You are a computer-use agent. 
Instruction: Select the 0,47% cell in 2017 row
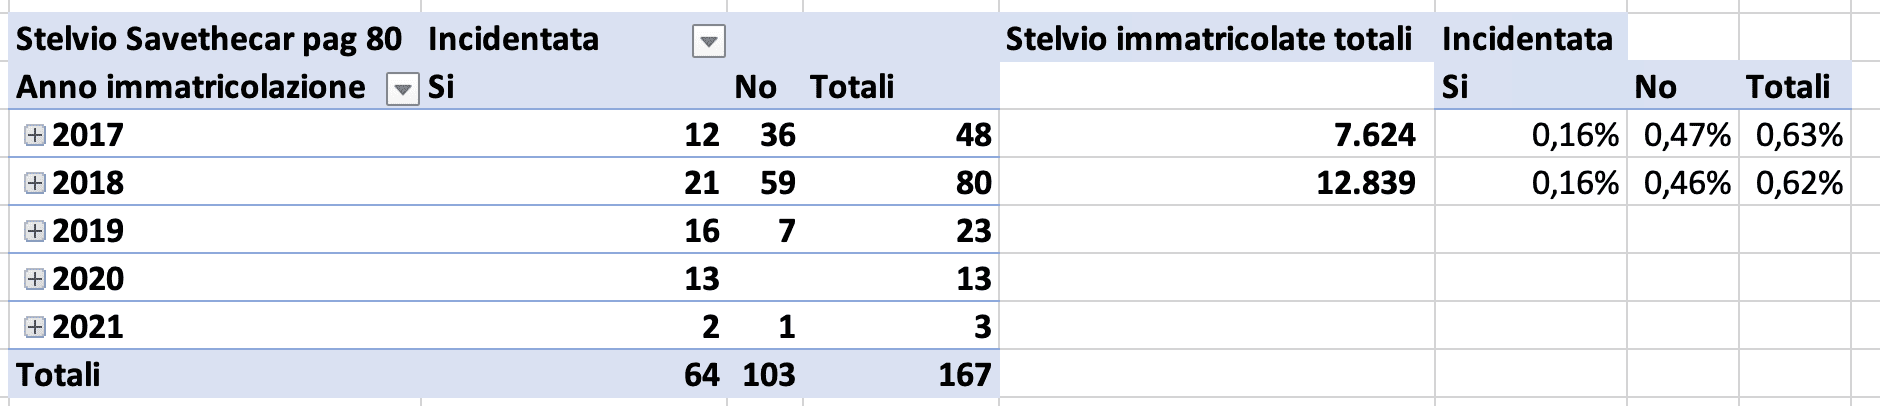coord(1686,135)
